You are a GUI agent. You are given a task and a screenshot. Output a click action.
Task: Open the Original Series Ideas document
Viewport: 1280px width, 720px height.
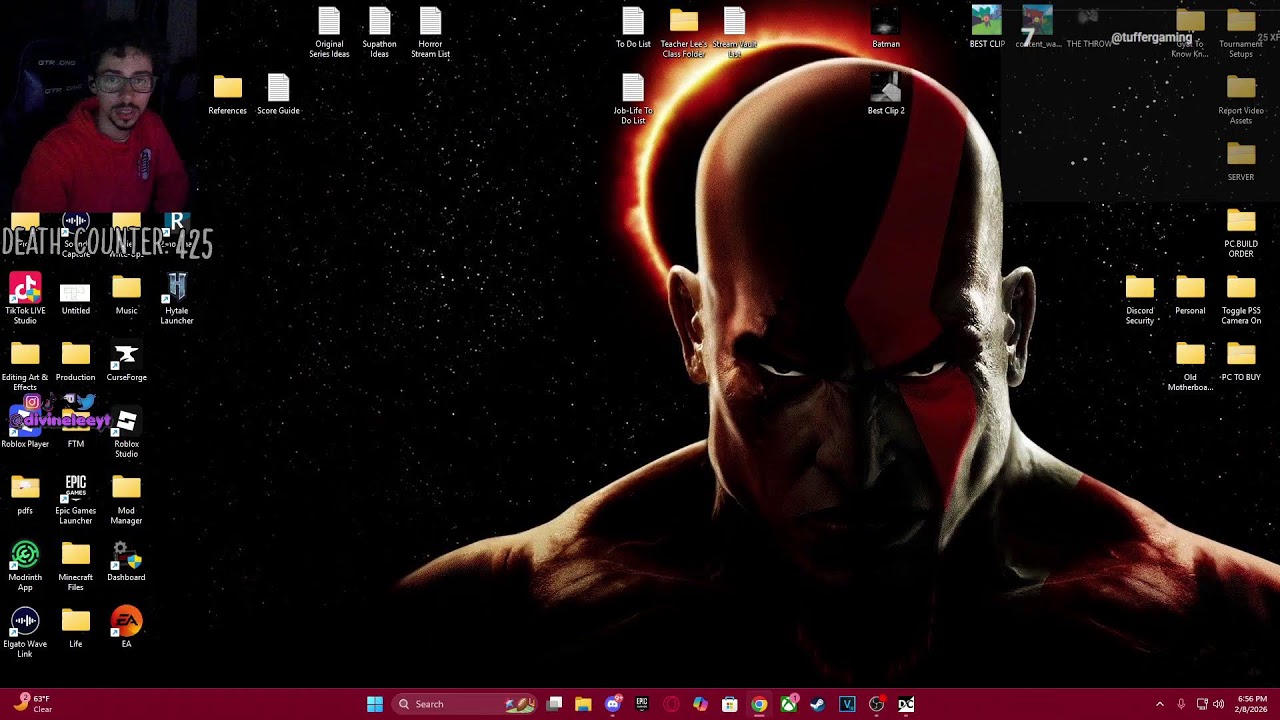click(329, 33)
